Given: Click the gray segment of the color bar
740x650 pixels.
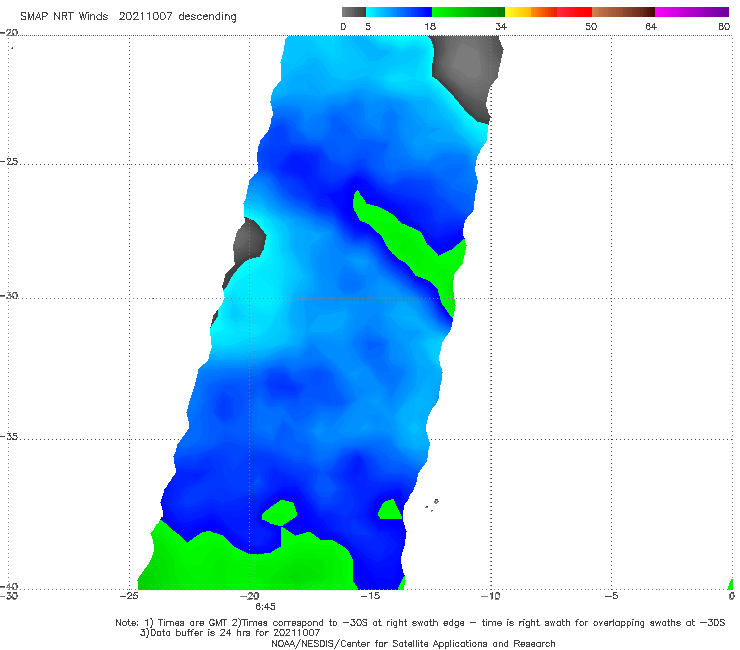Looking at the screenshot, I should coord(354,12).
